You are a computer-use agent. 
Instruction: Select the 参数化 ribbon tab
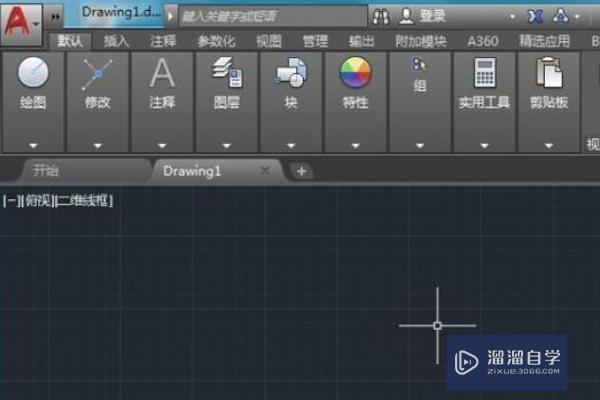217,41
